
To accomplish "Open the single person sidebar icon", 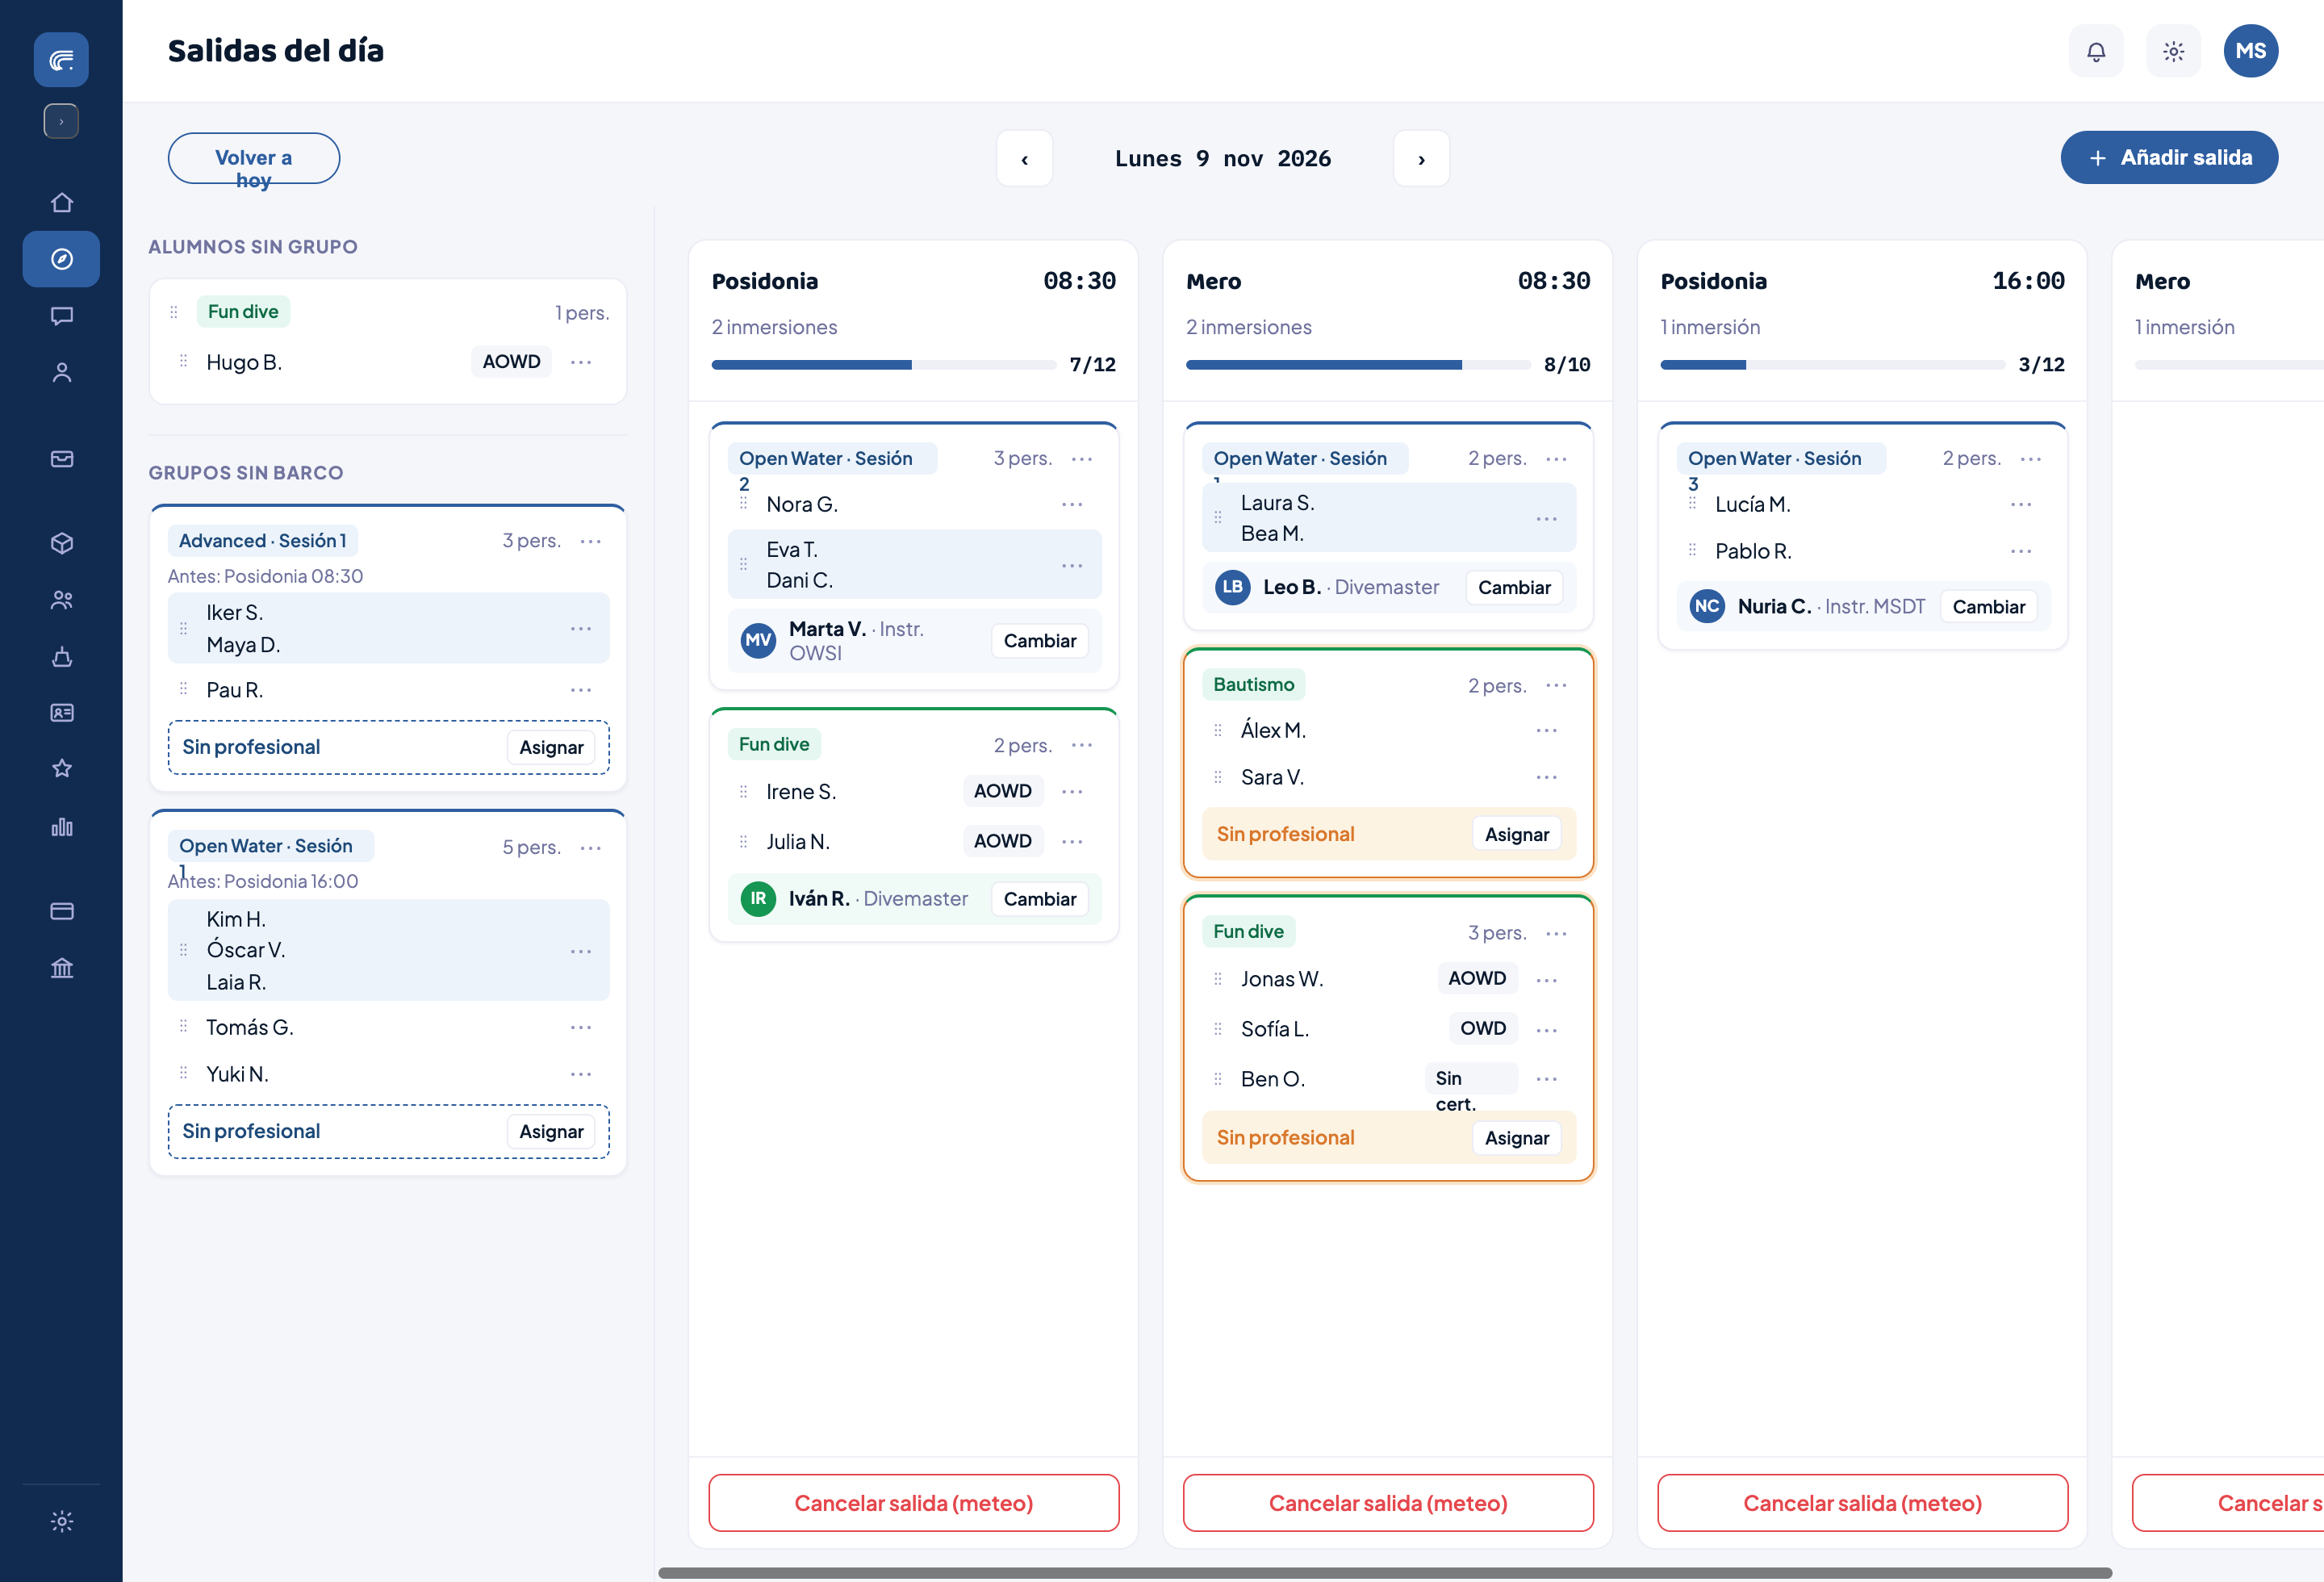I will [x=62, y=372].
